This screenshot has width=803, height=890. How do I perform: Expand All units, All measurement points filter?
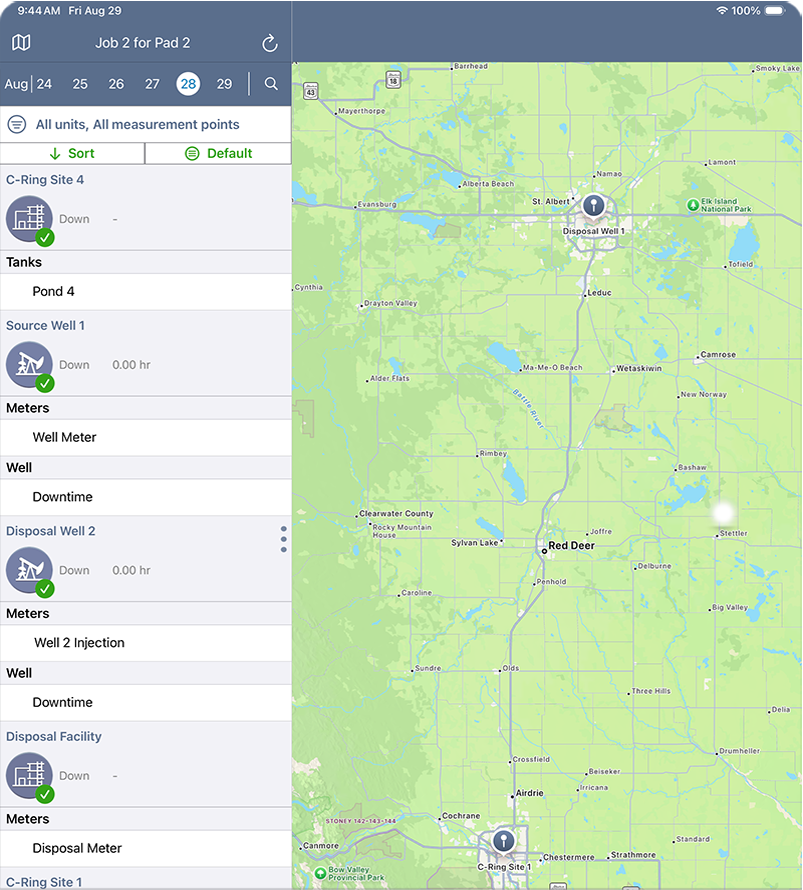point(137,125)
